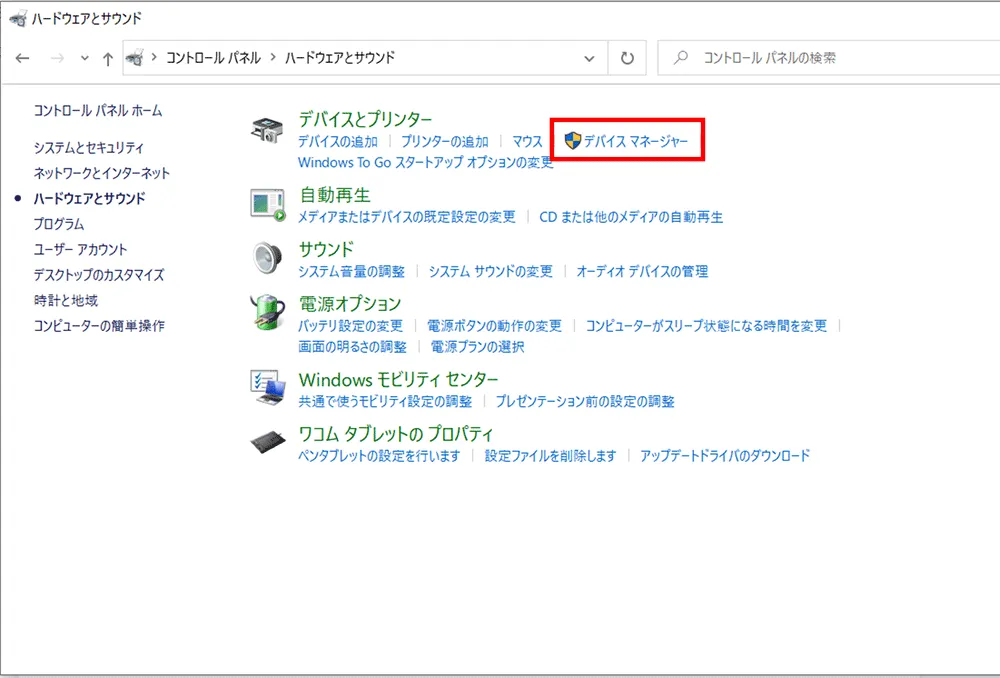Screen dimensions: 1000x678
Task: Click the address bar Control Panel icon
Action: click(x=135, y=58)
